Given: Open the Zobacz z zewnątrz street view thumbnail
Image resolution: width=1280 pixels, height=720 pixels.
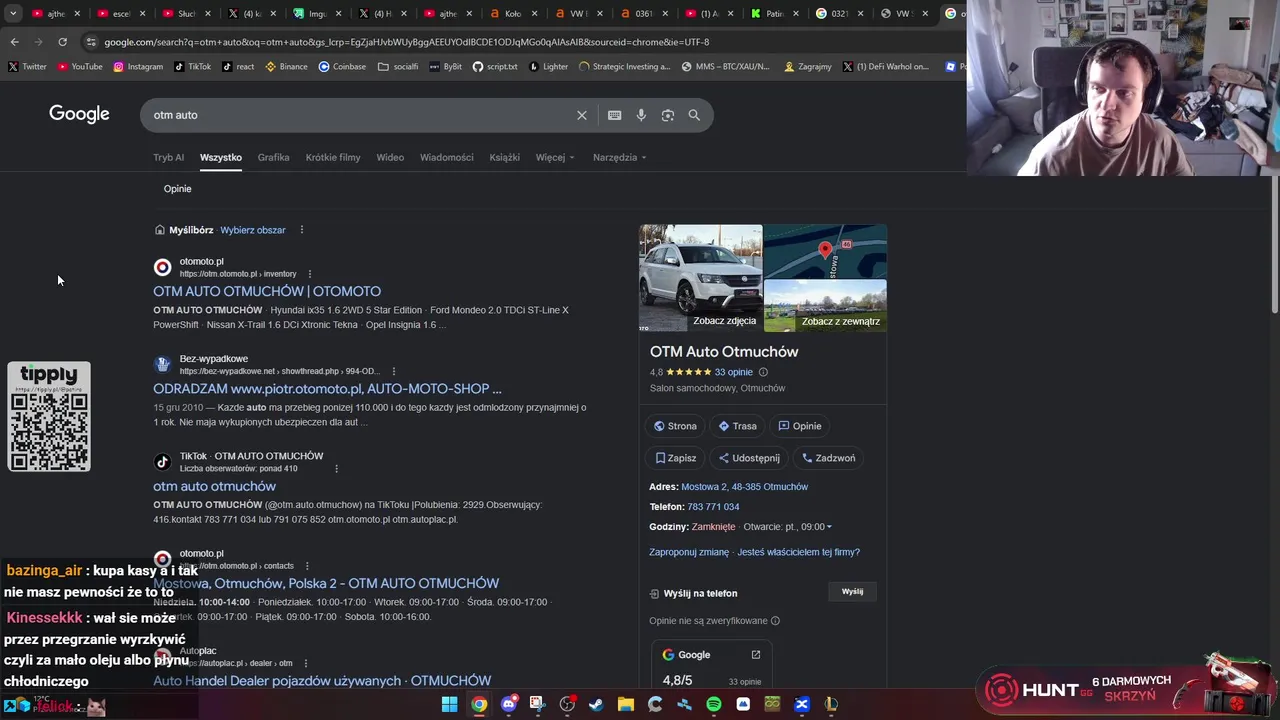Looking at the screenshot, I should pos(825,306).
